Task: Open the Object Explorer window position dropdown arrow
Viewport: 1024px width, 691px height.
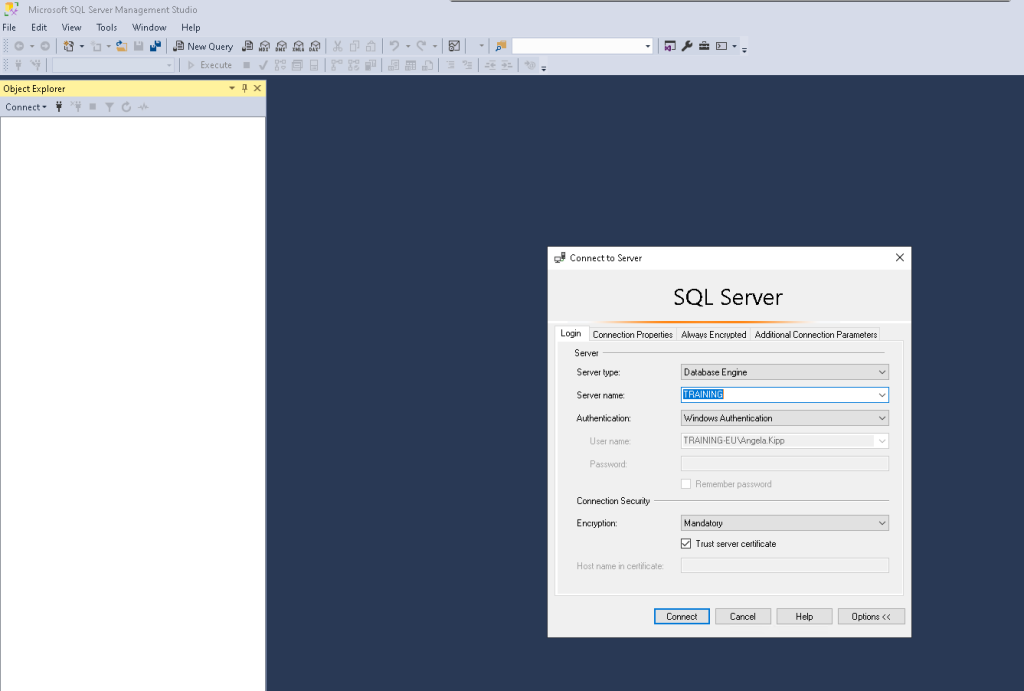Action: click(x=232, y=88)
